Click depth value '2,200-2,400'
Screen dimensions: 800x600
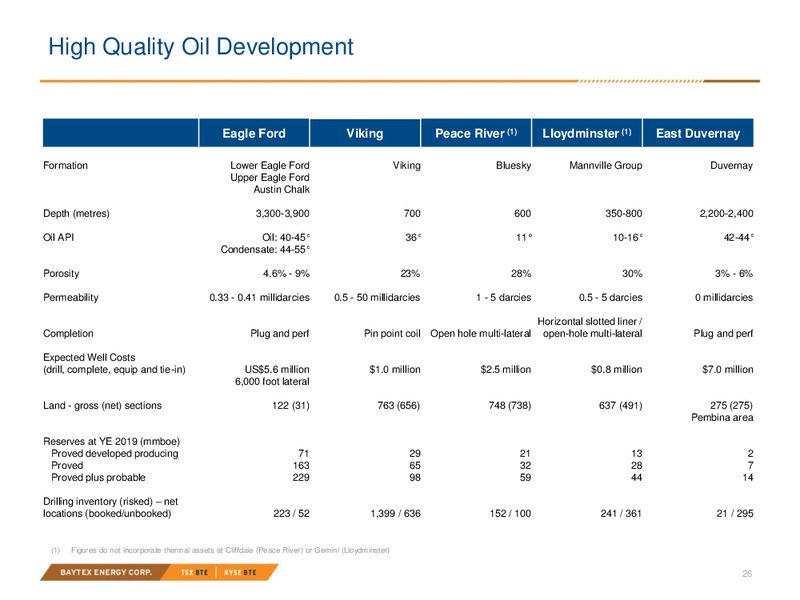[726, 213]
